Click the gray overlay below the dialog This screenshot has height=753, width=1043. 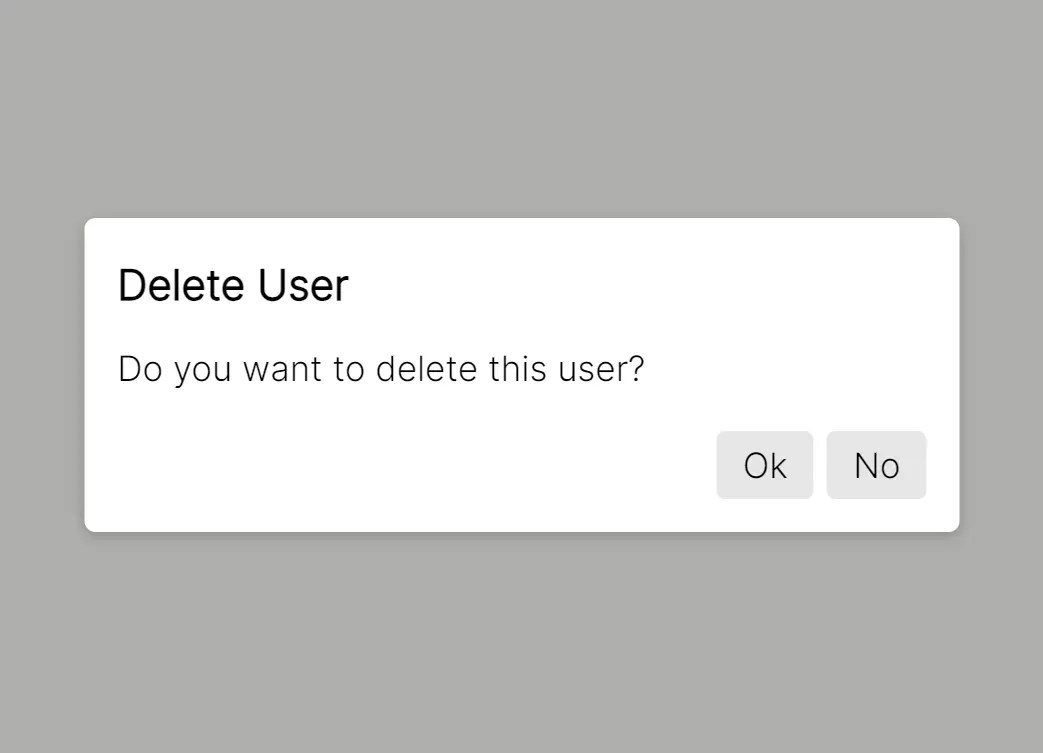(x=521, y=640)
